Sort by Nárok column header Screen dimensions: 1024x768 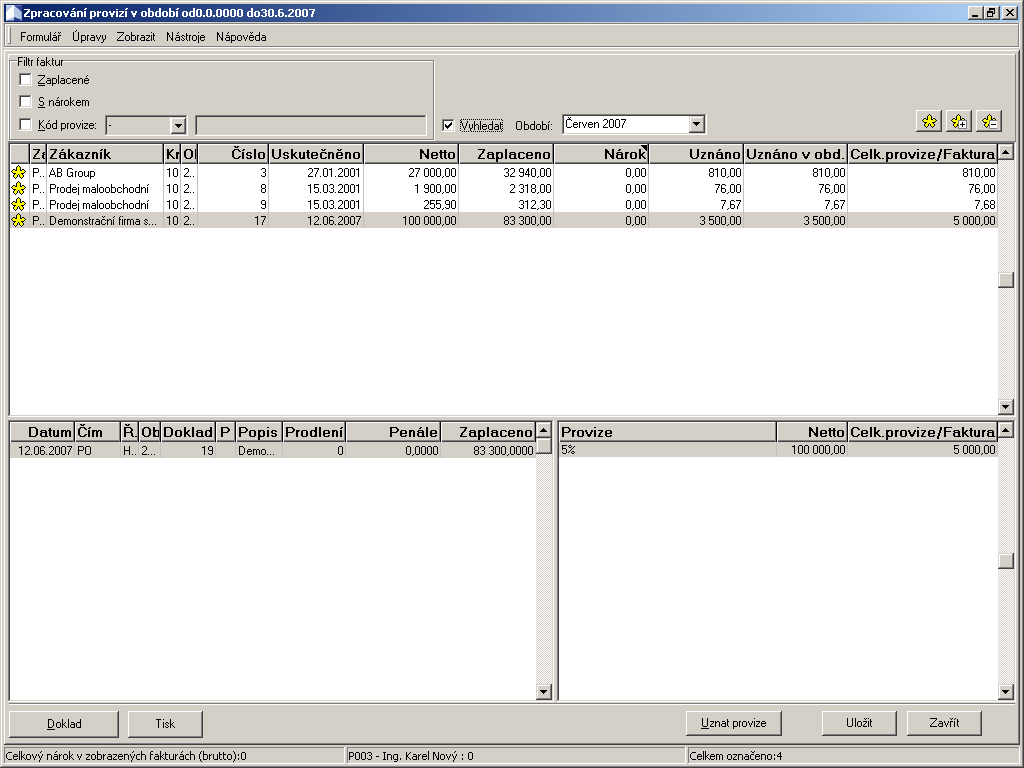click(601, 154)
